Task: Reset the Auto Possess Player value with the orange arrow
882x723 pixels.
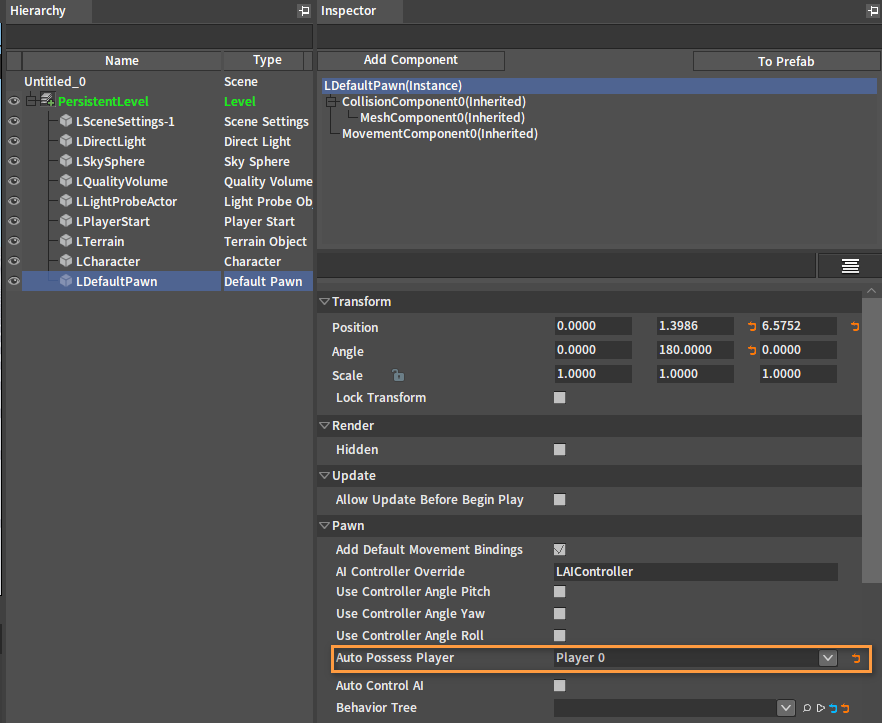Action: click(856, 658)
